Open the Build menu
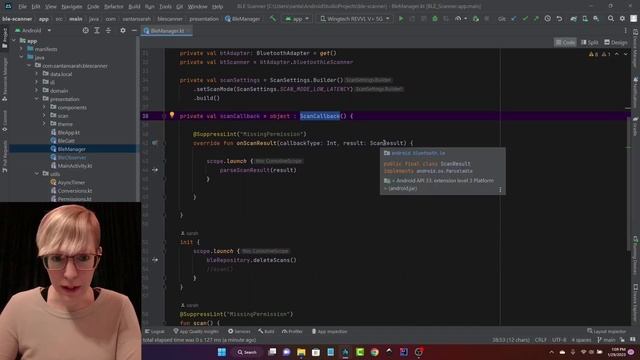Viewport: 640px width, 360px height. 134,7
